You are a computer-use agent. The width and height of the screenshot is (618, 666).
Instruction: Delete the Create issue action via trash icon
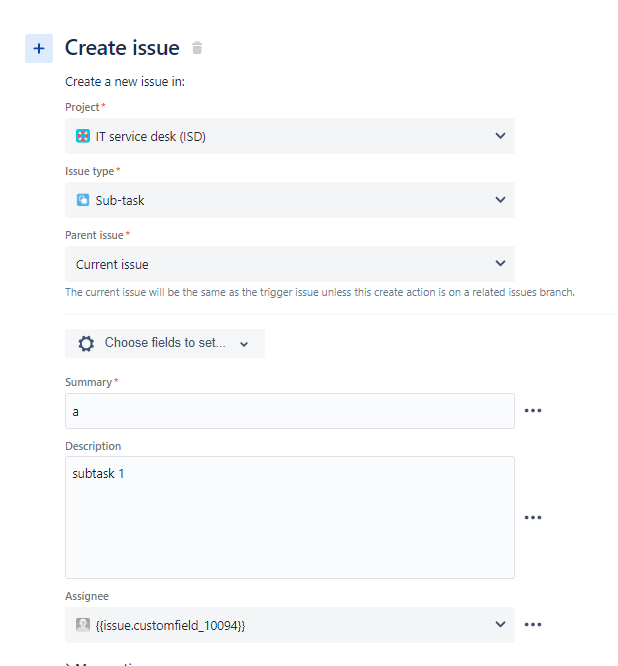[197, 48]
